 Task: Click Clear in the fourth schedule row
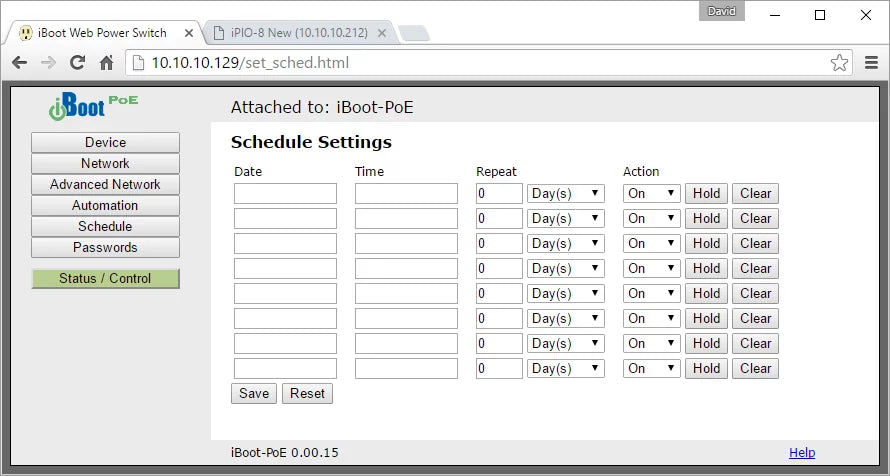tap(755, 268)
